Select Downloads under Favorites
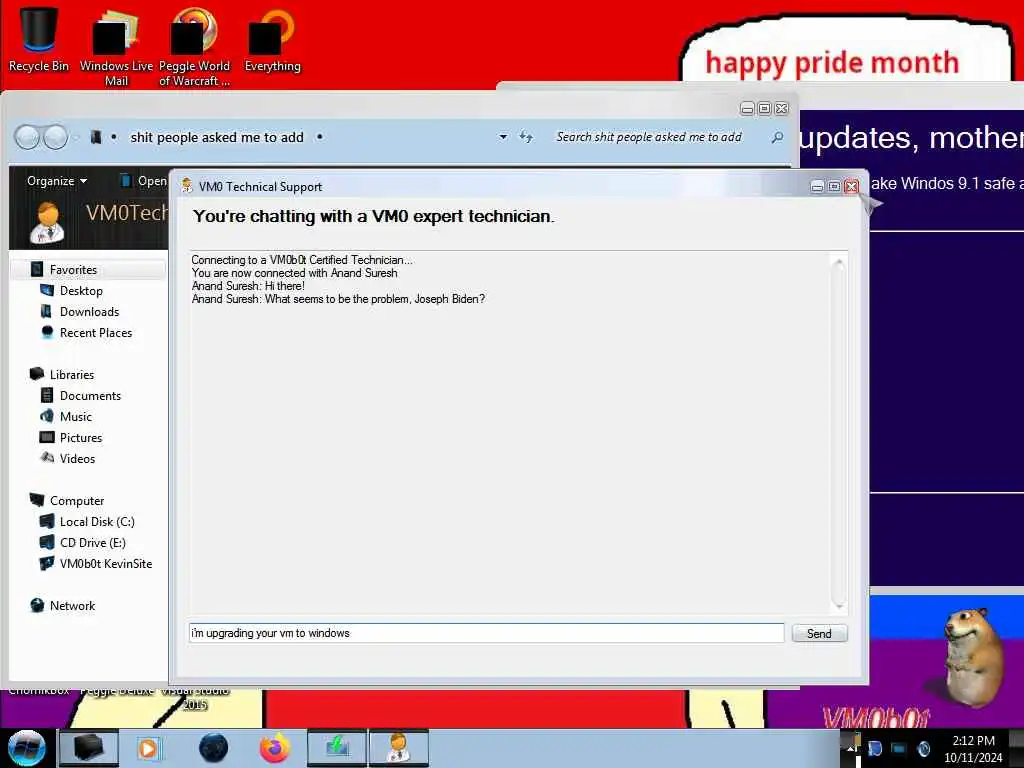 click(89, 312)
